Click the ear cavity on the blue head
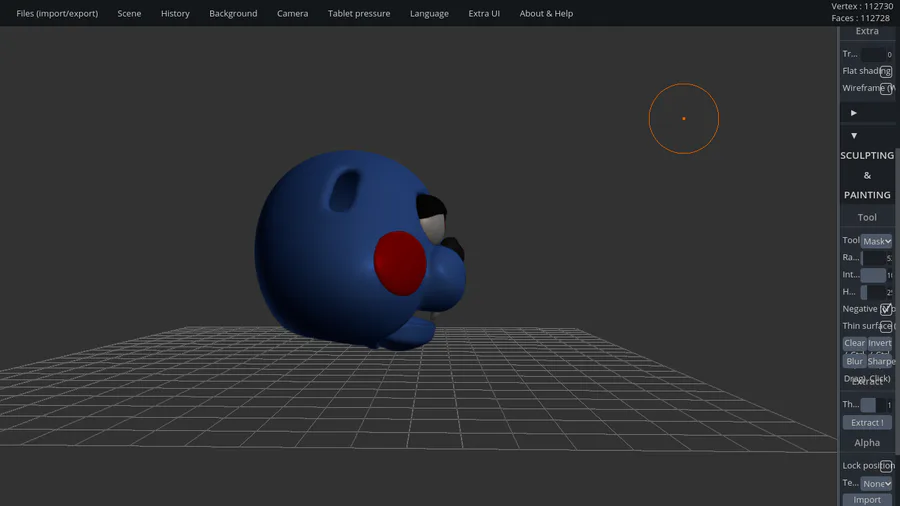 (344, 191)
